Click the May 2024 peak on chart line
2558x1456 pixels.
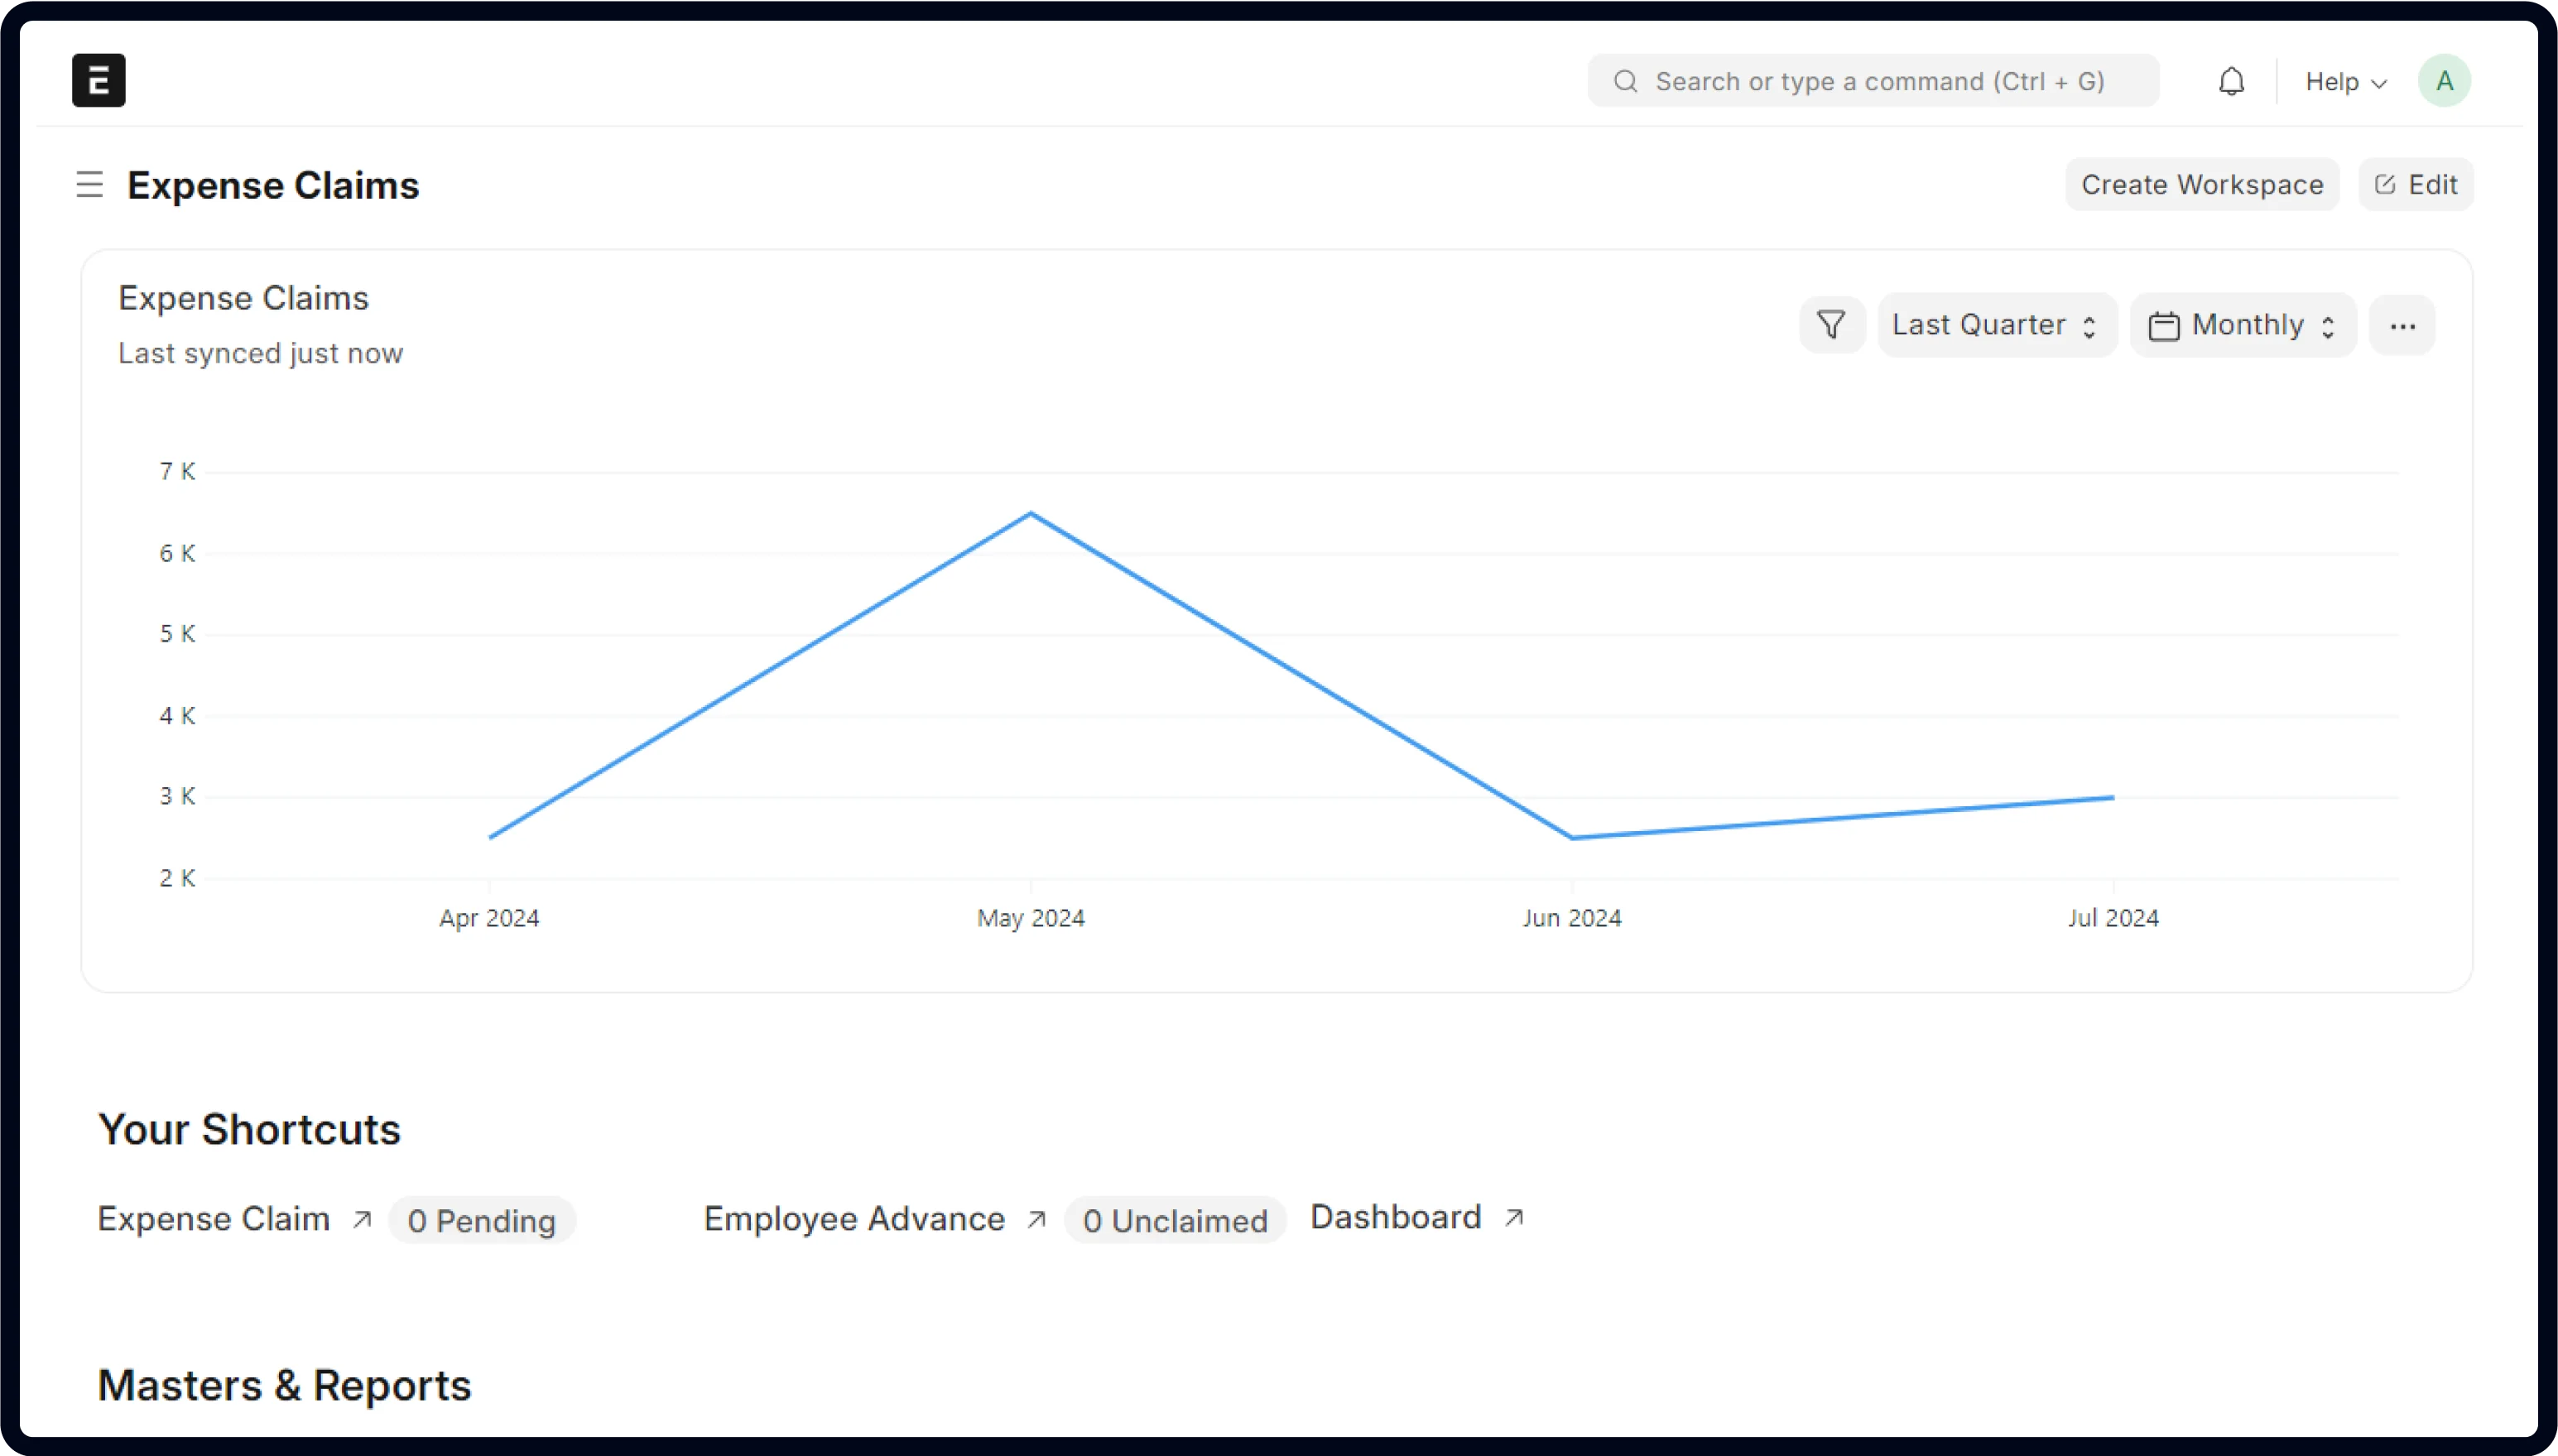(1031, 514)
